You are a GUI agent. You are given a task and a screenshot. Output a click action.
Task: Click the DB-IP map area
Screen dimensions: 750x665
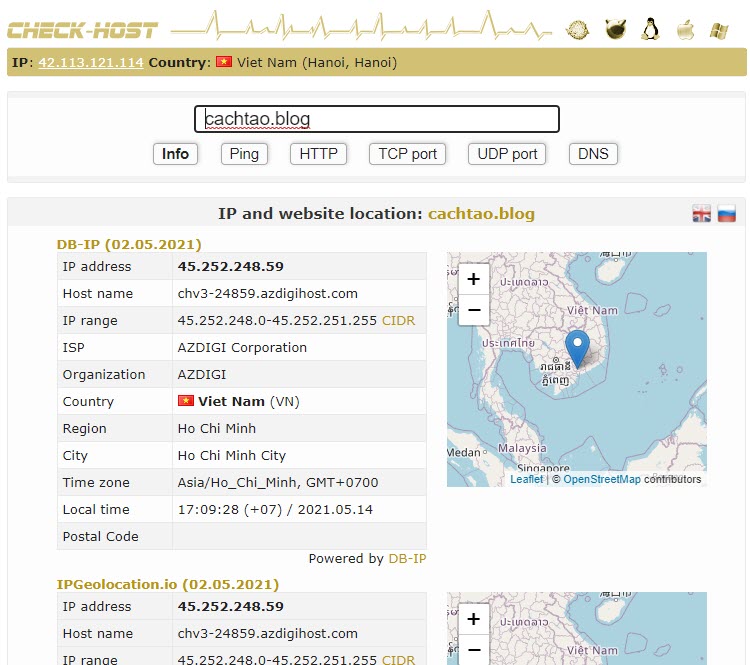pos(577,369)
